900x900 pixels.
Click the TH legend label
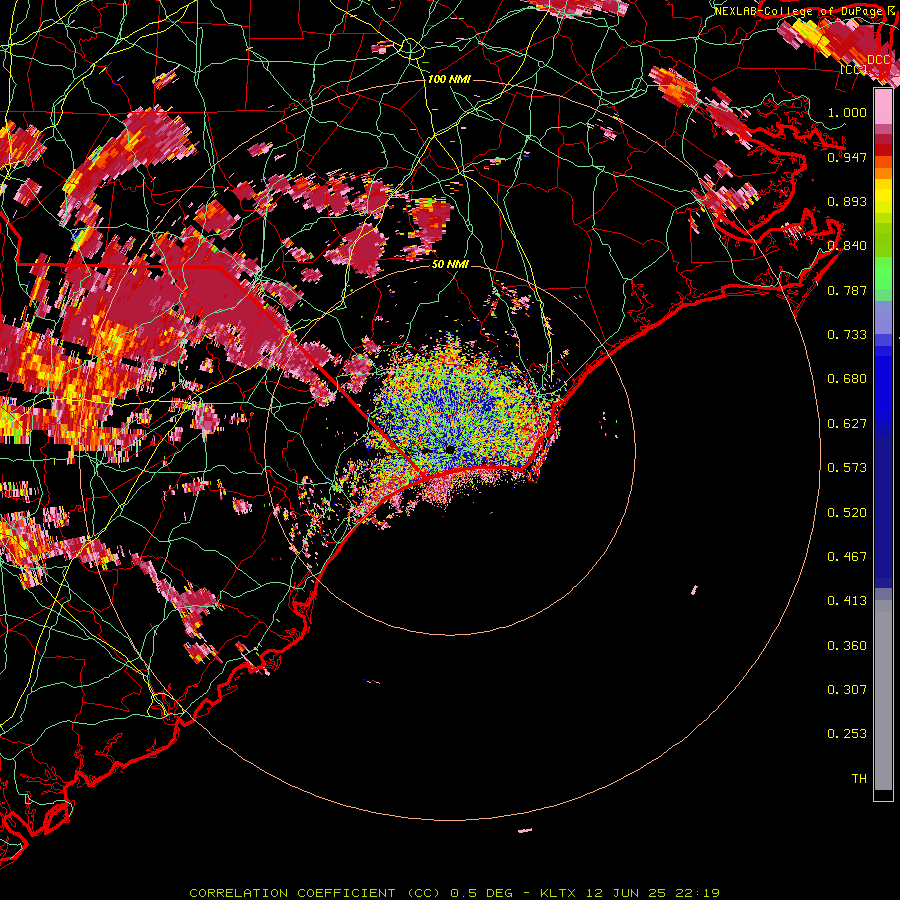coord(859,779)
